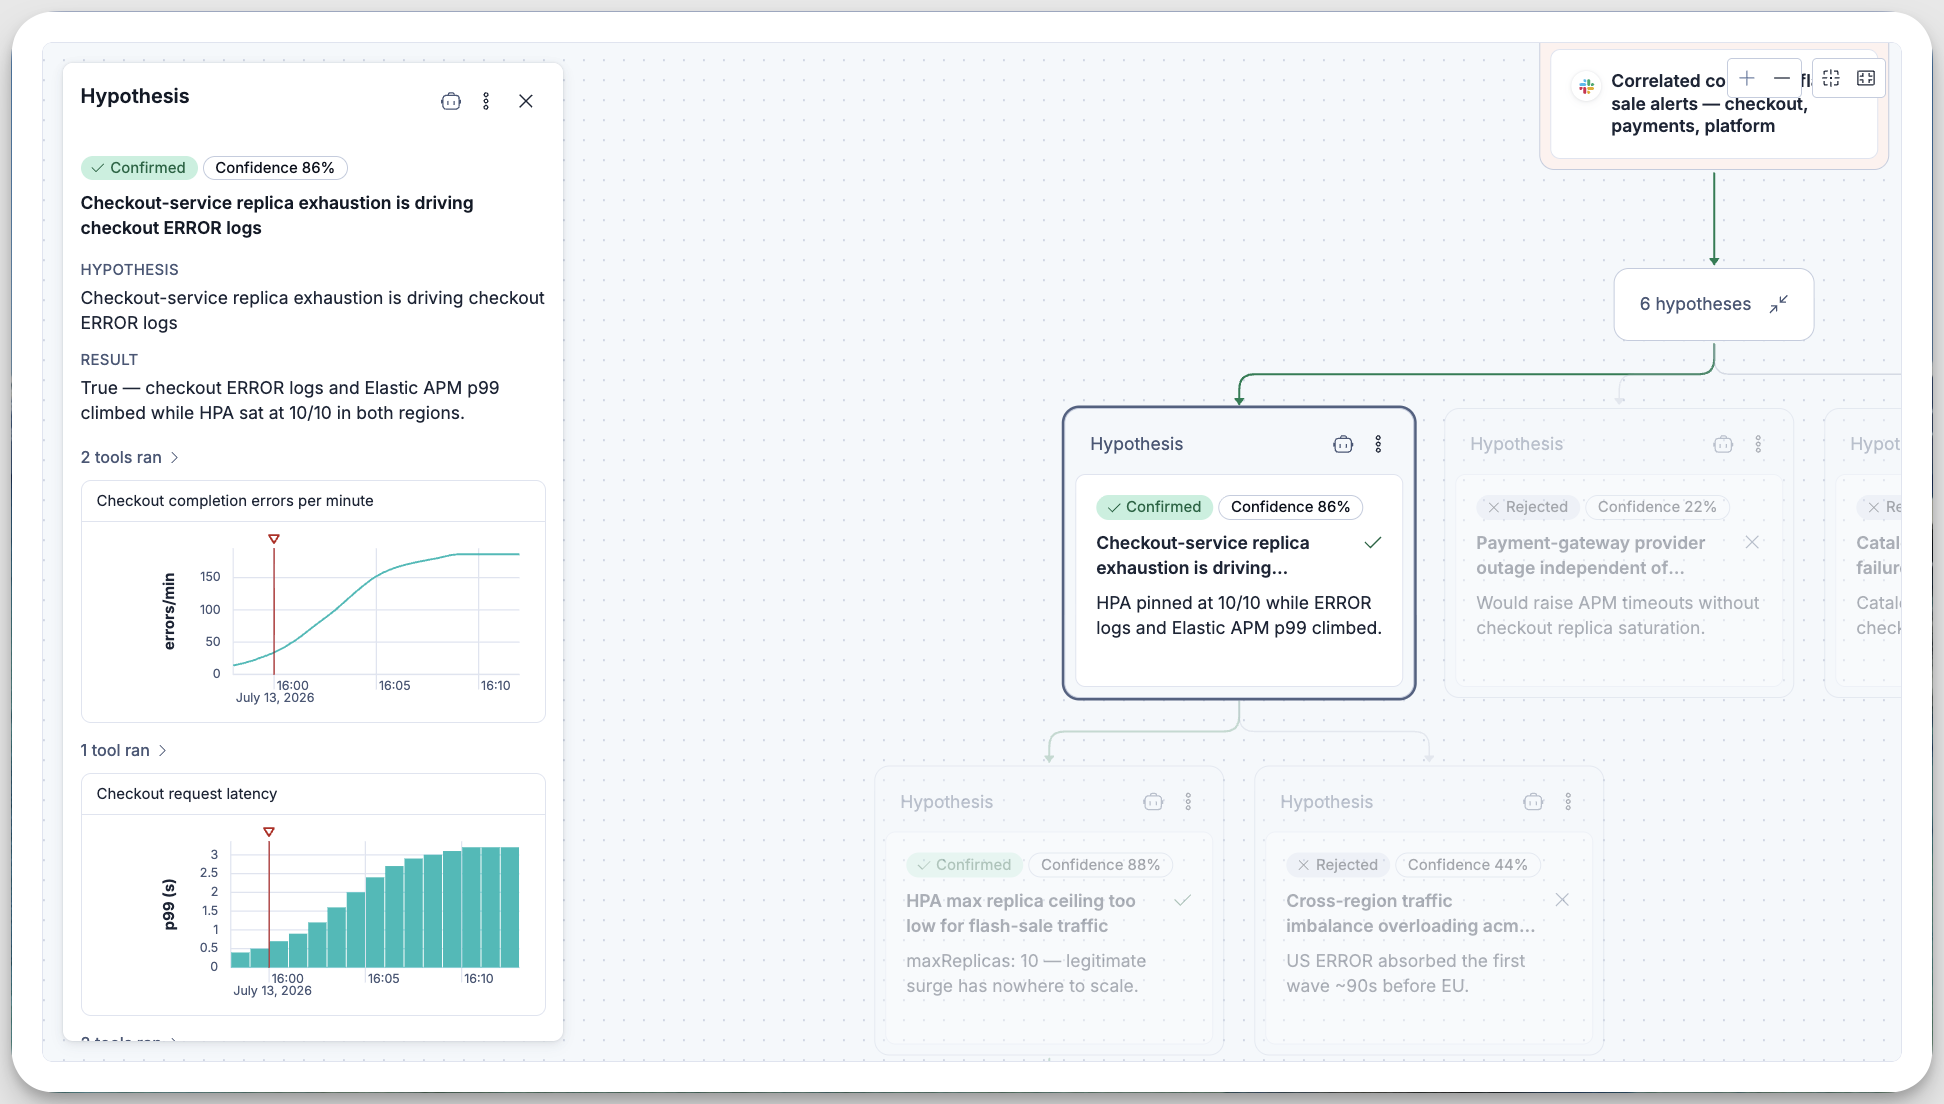The height and width of the screenshot is (1104, 1944).
Task: Click the checkmark on the Checkout-service replica card
Action: click(1373, 543)
